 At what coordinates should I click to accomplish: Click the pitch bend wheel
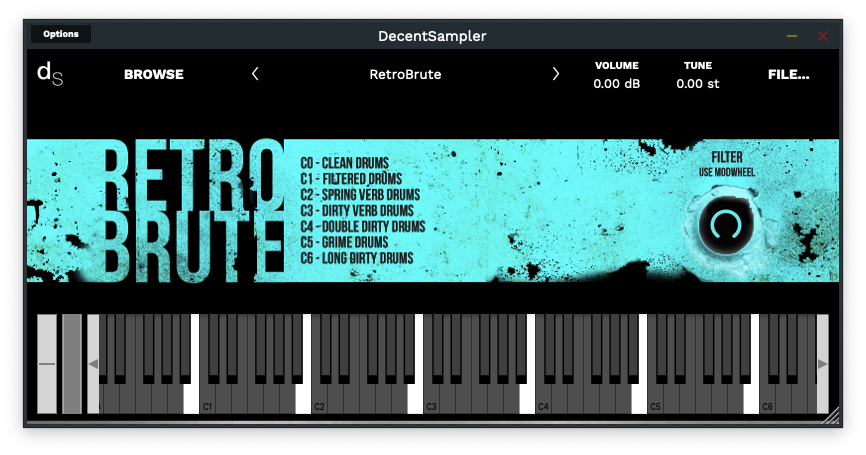47,363
